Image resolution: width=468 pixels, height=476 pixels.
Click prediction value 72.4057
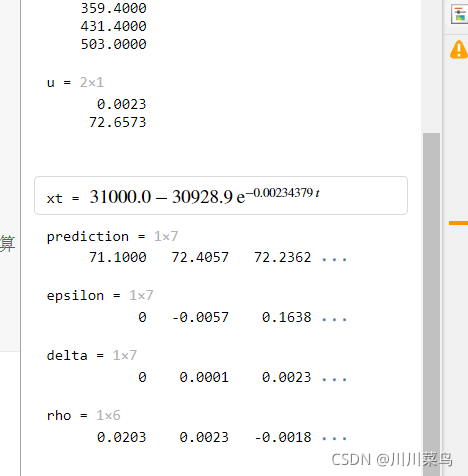pos(200,257)
